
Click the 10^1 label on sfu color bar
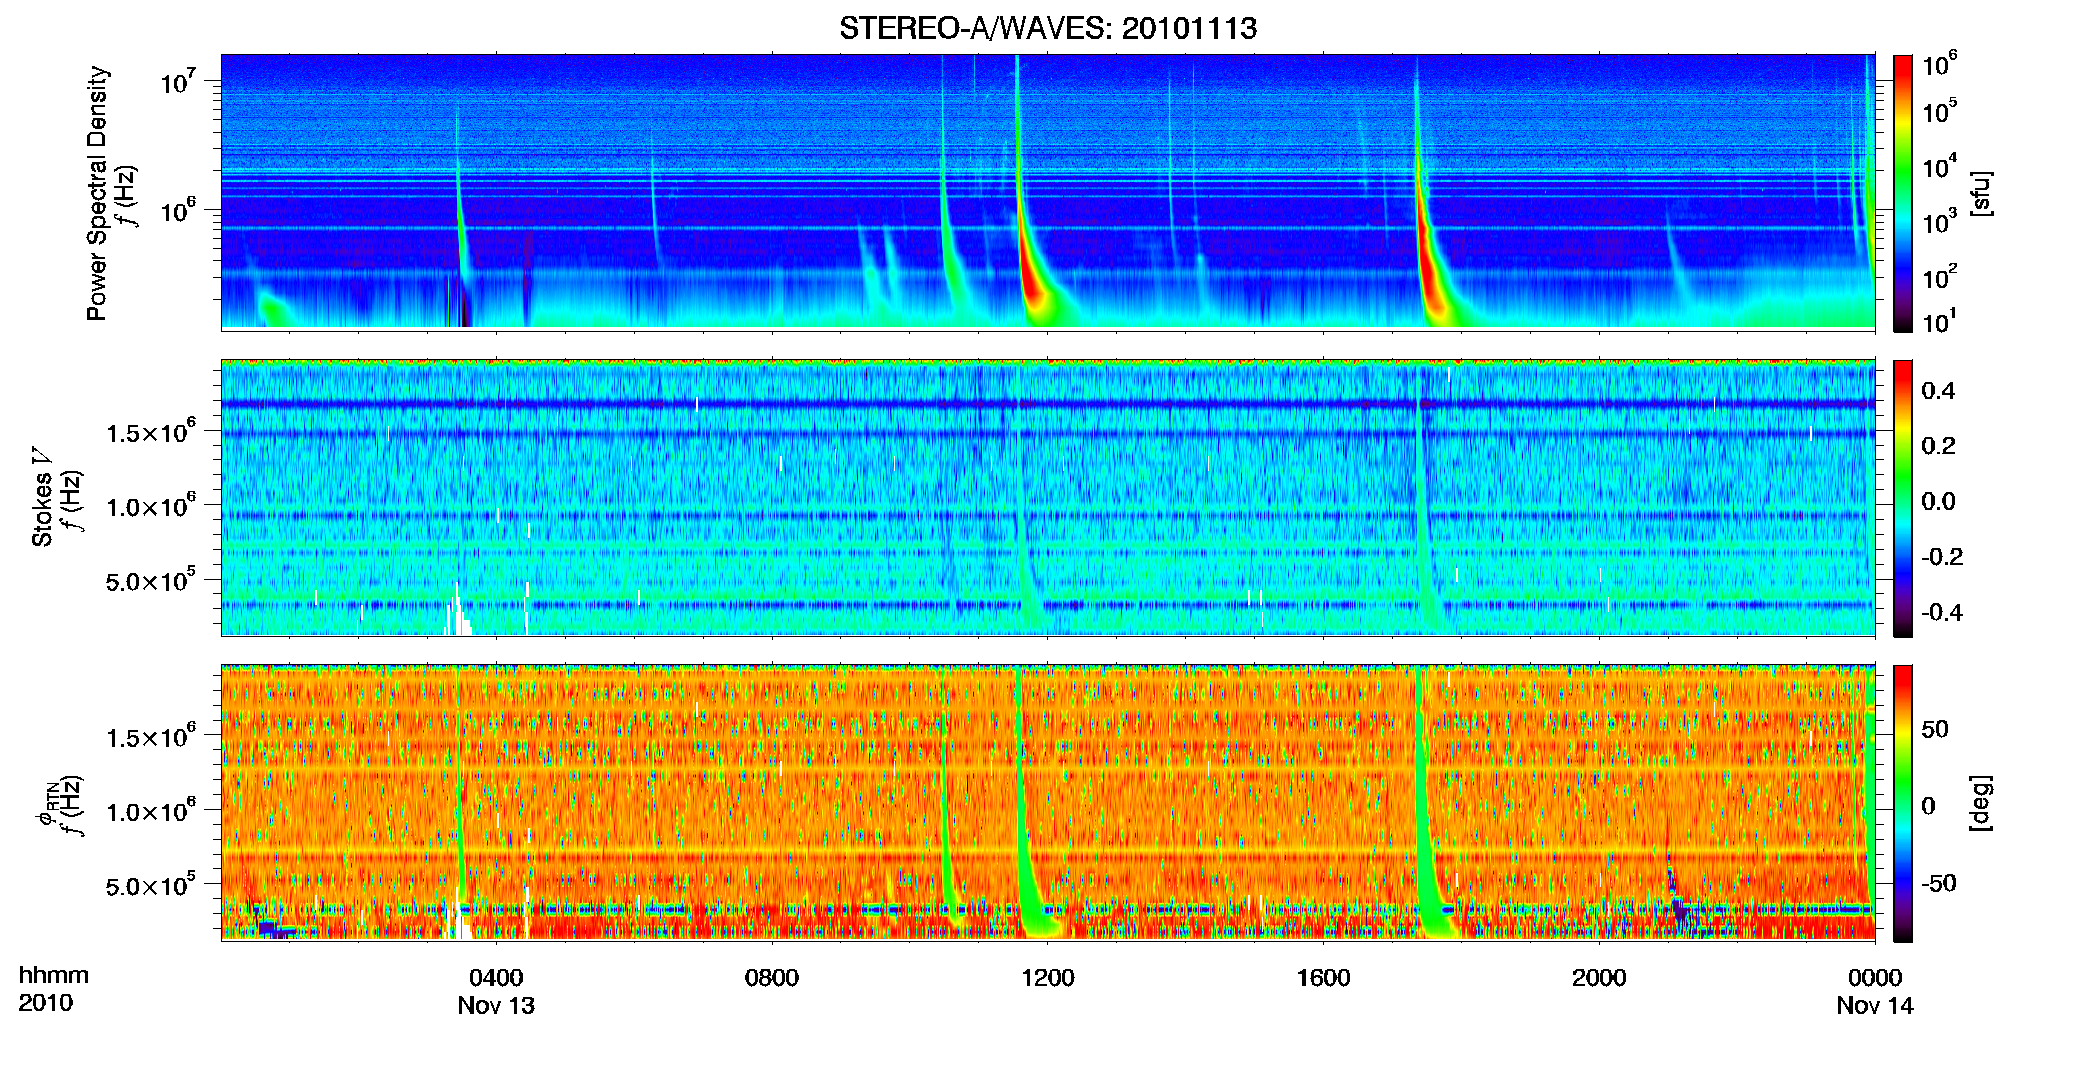pos(1940,322)
